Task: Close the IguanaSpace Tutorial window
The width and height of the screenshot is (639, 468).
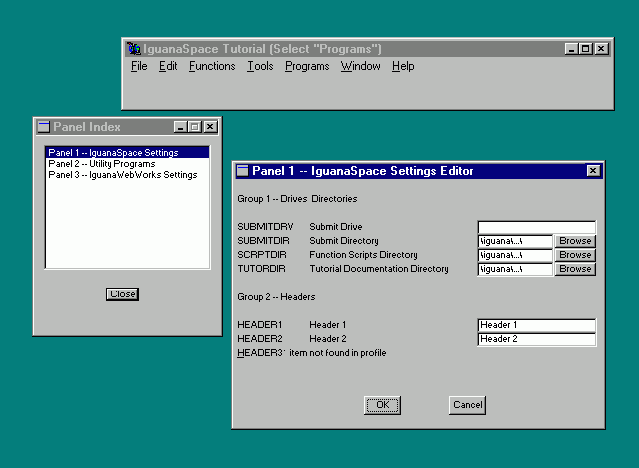Action: click(x=601, y=49)
